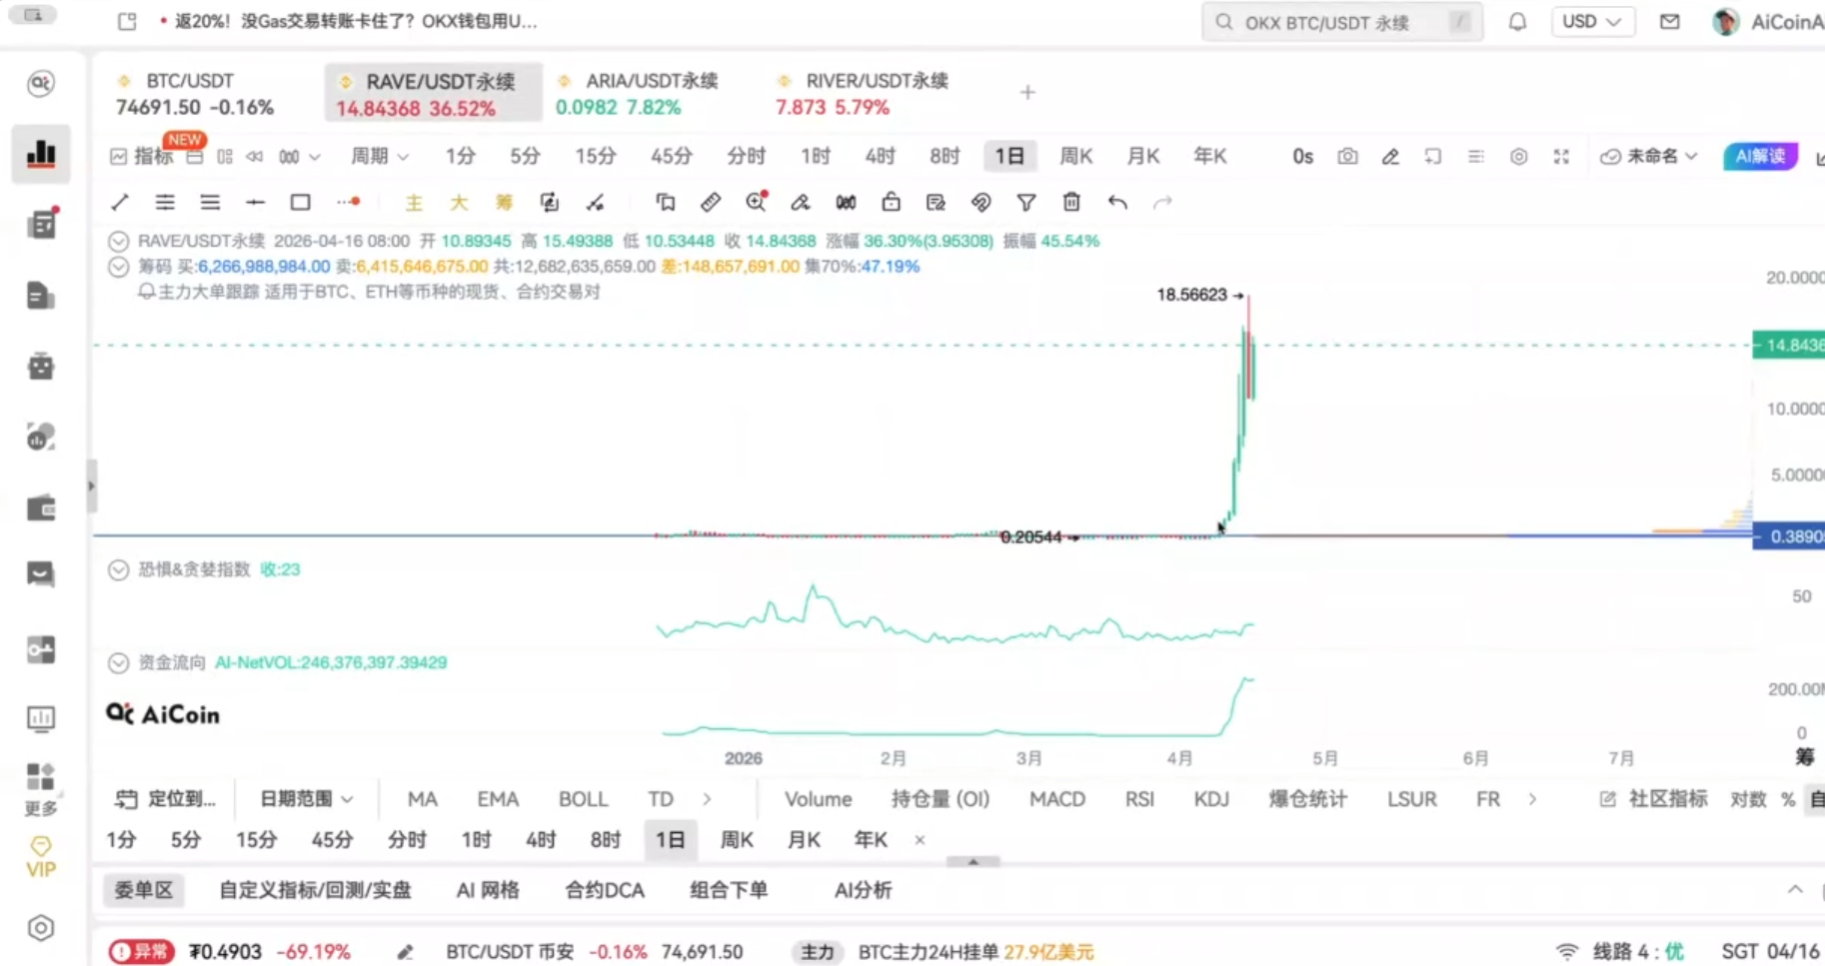Open the screenshot camera tool

[x=1347, y=156]
